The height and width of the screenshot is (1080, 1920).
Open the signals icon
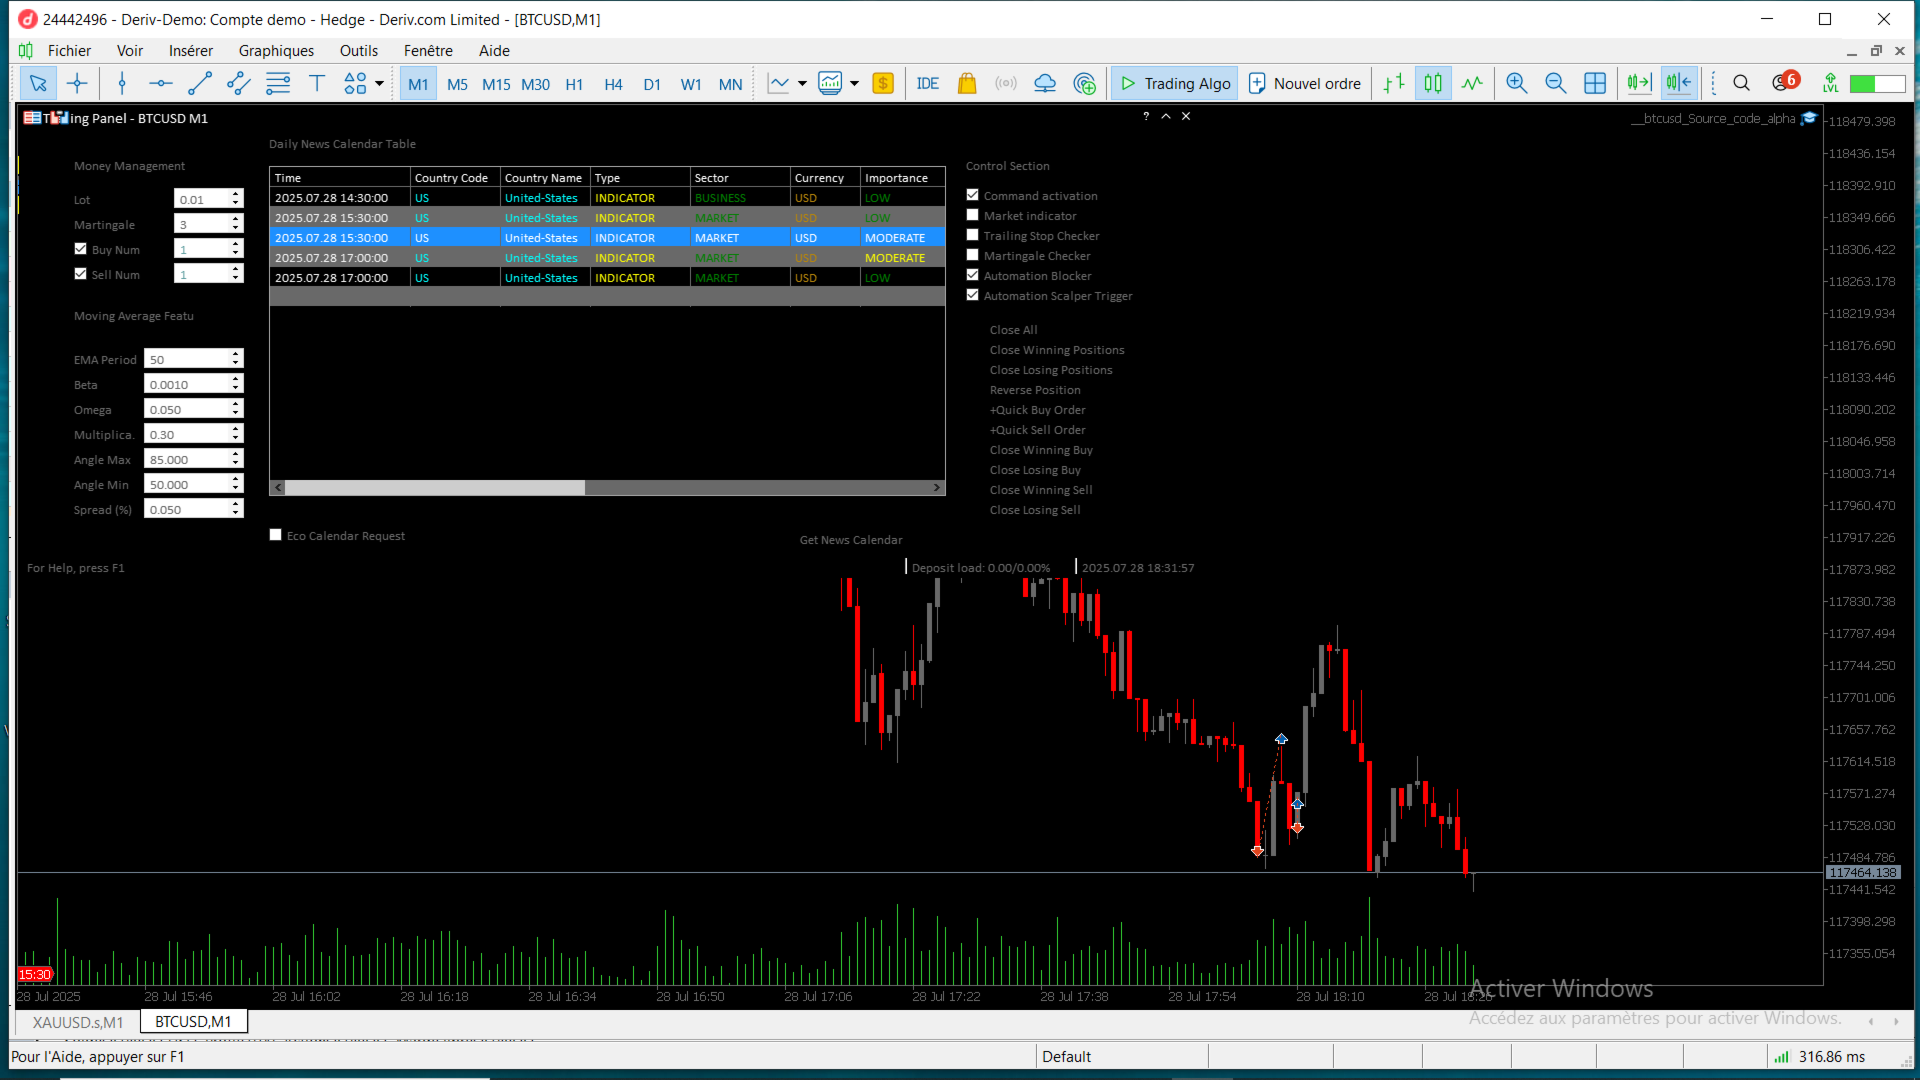point(1006,84)
